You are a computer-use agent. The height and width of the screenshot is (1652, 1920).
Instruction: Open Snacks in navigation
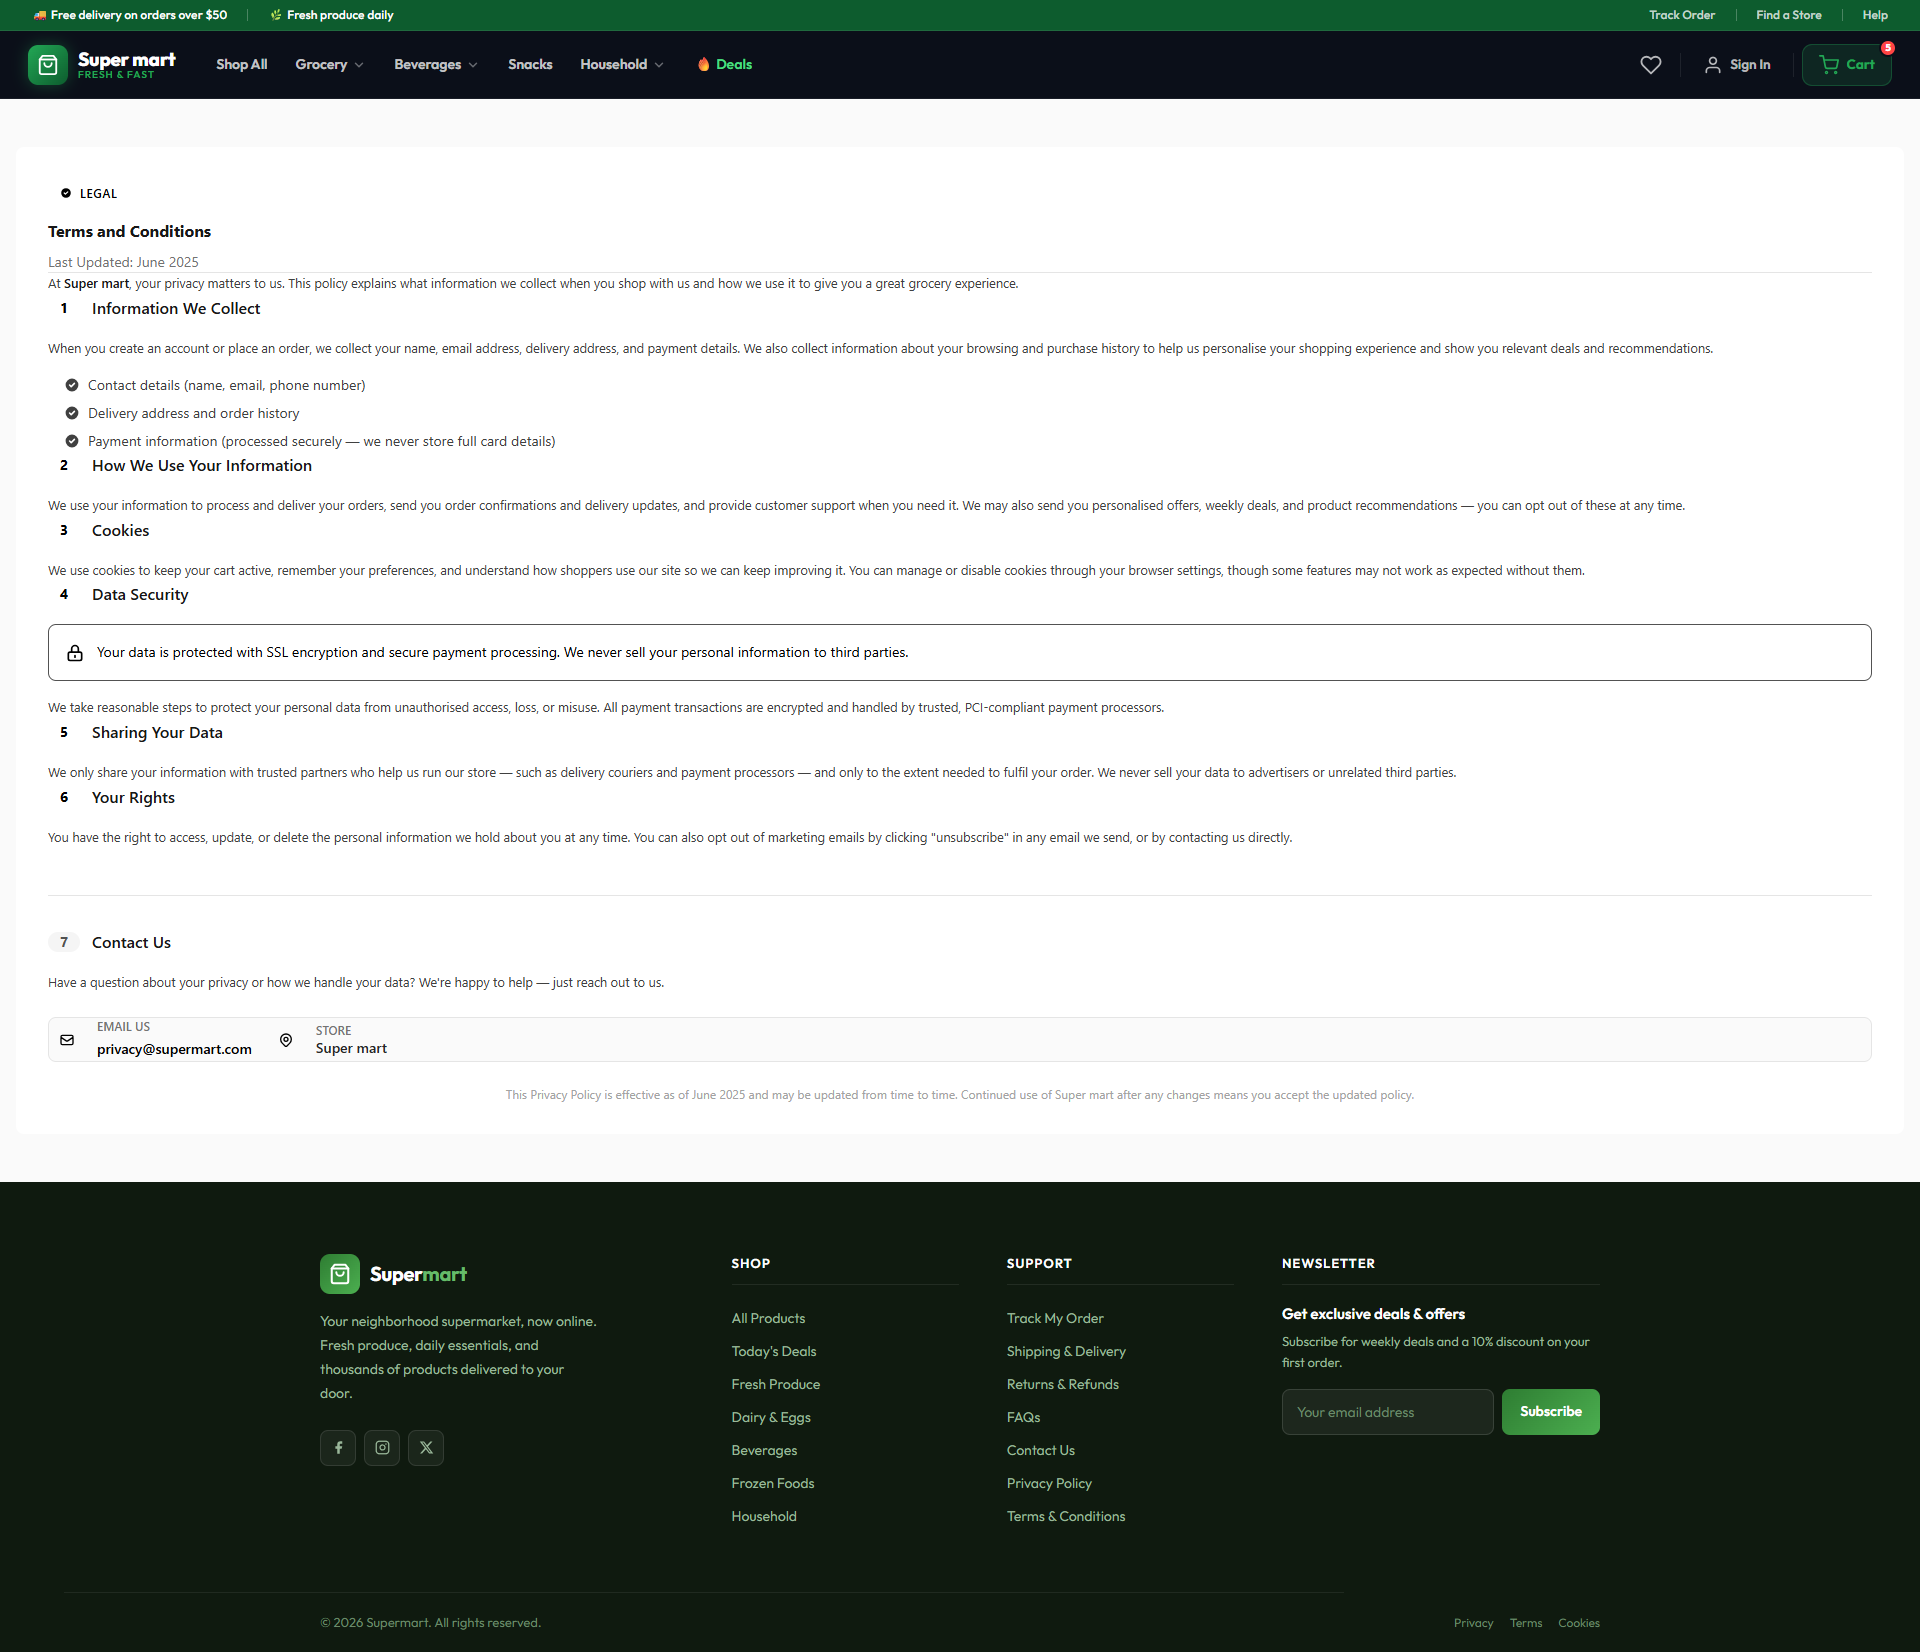[530, 65]
